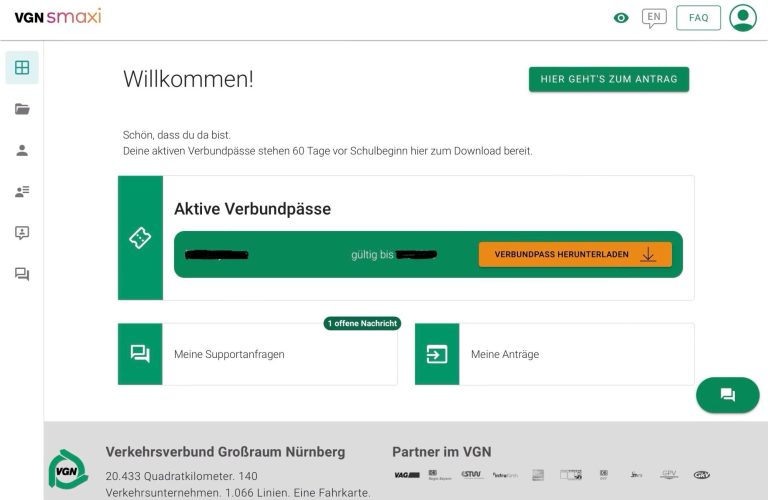Click the 'Schön, dass du da bist.' text

coord(176,135)
